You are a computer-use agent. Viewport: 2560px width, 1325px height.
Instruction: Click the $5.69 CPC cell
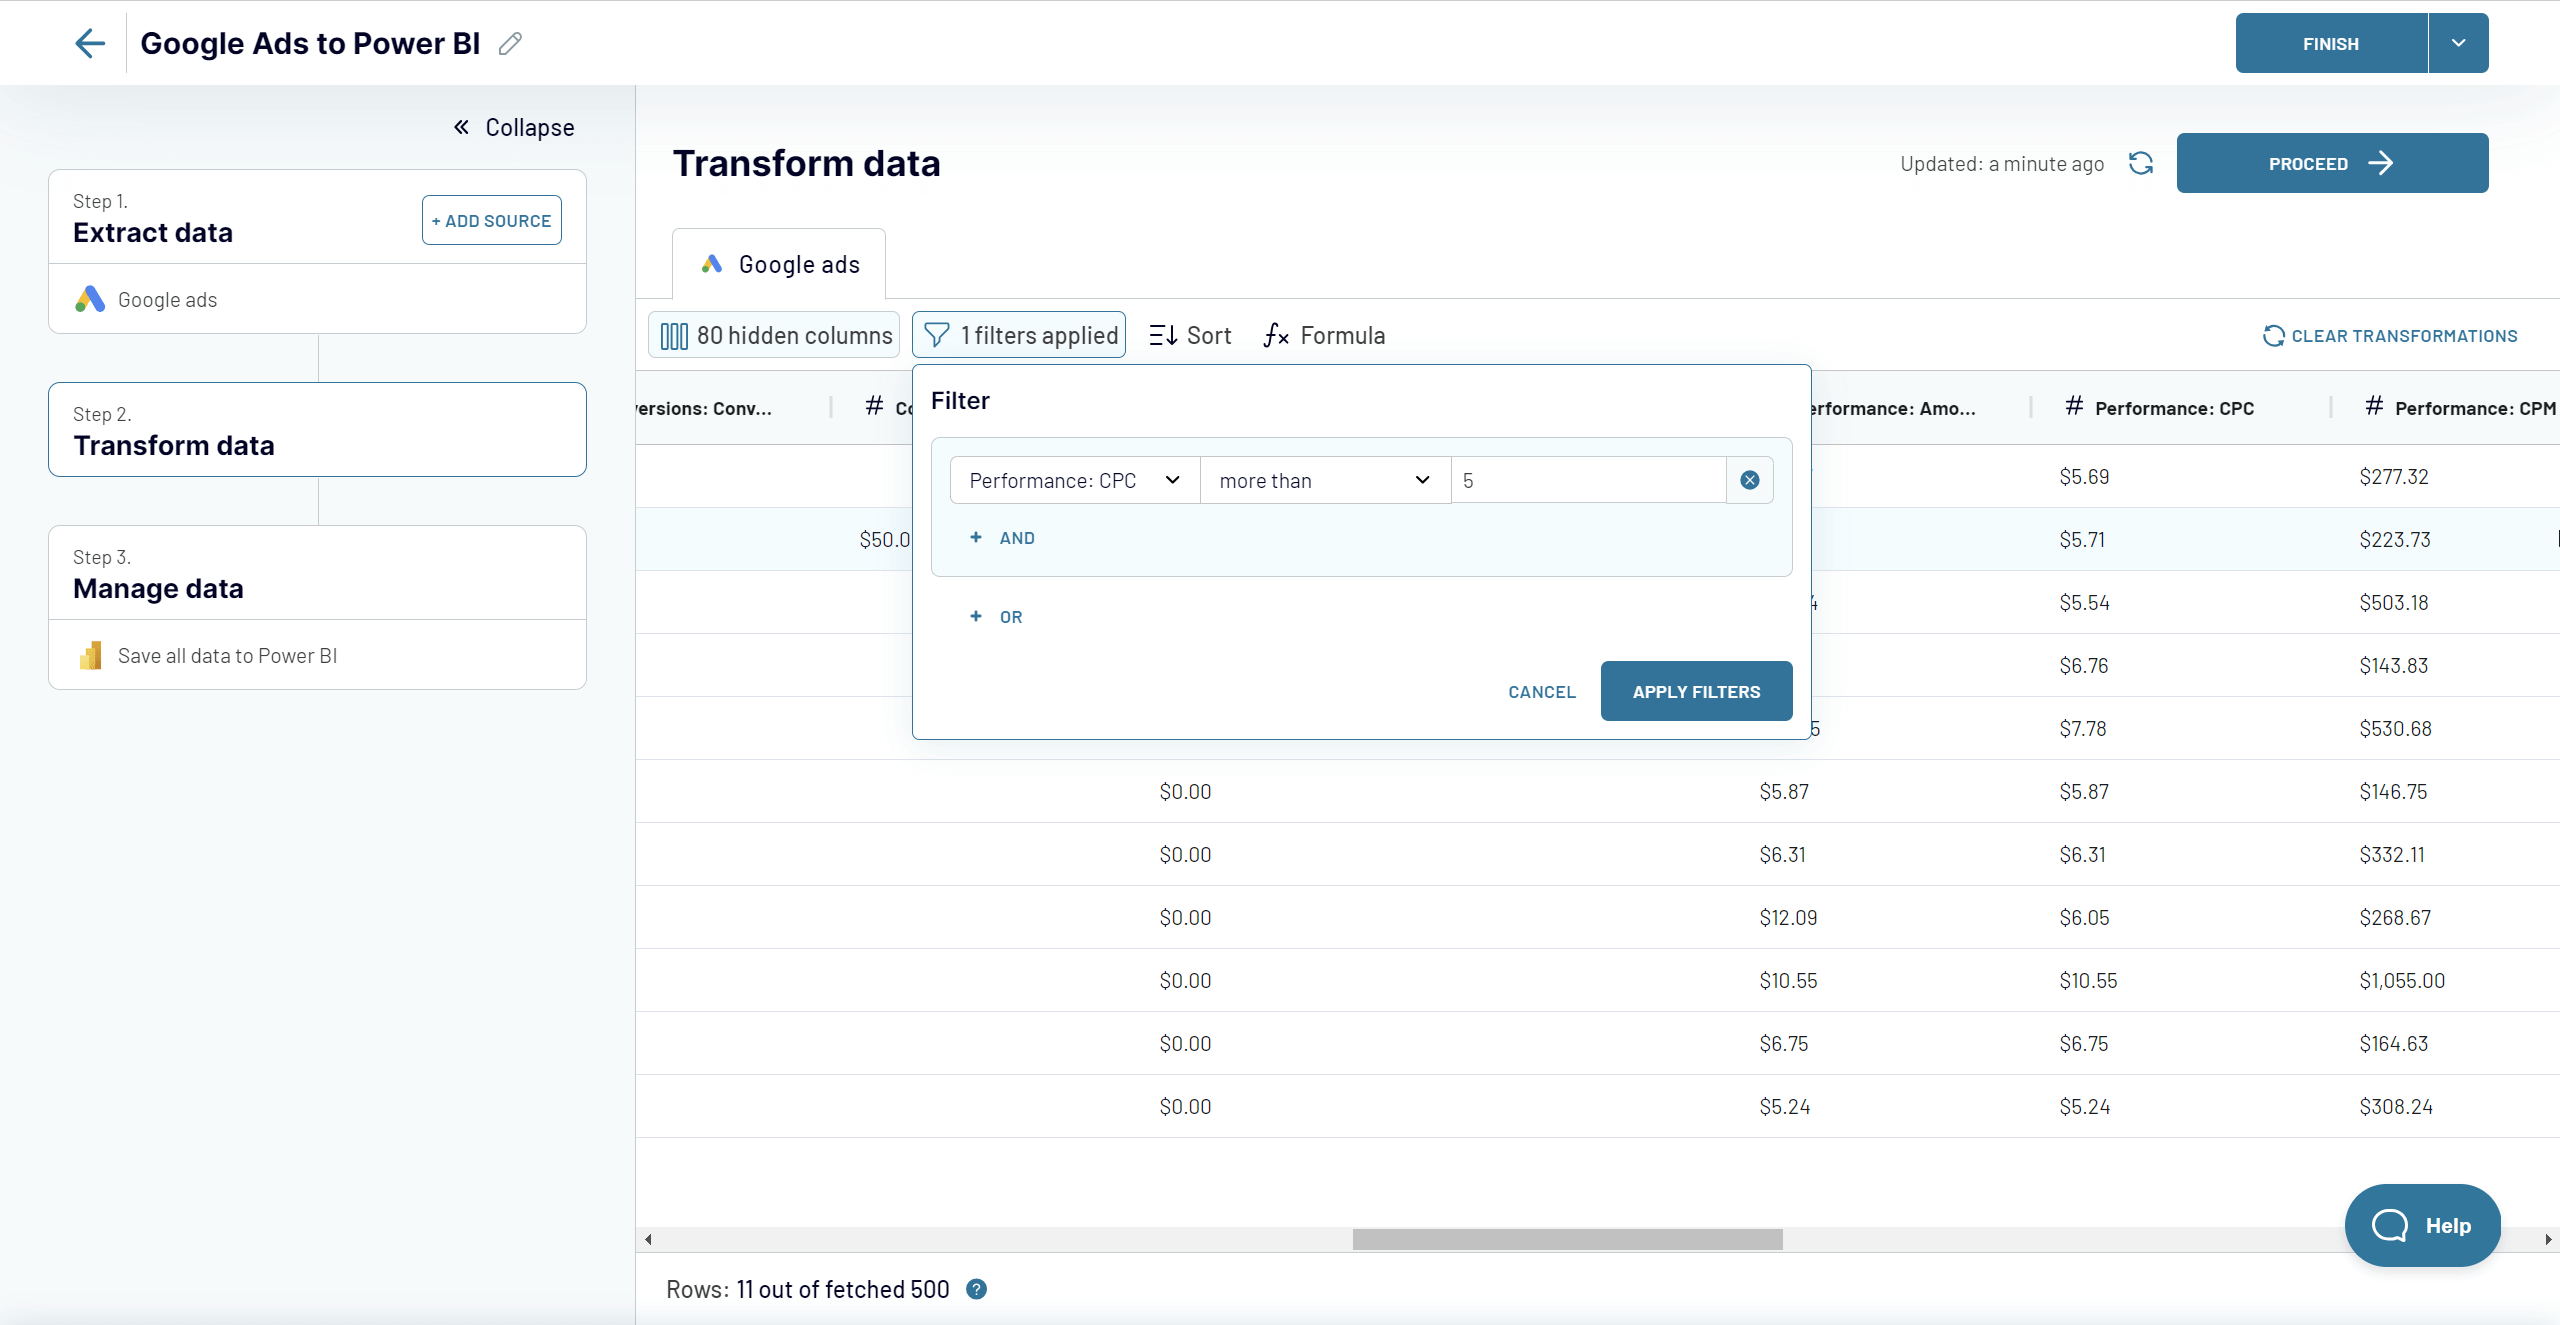pyautogui.click(x=2084, y=476)
